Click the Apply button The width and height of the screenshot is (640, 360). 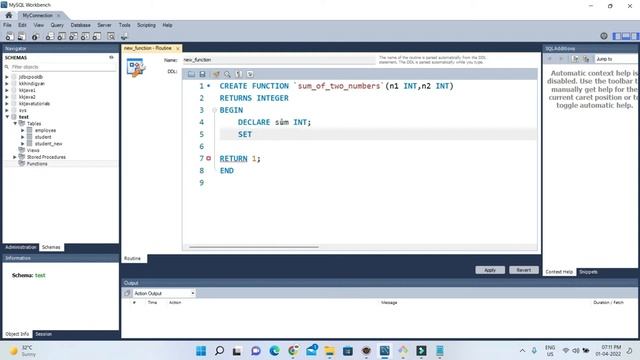click(490, 270)
